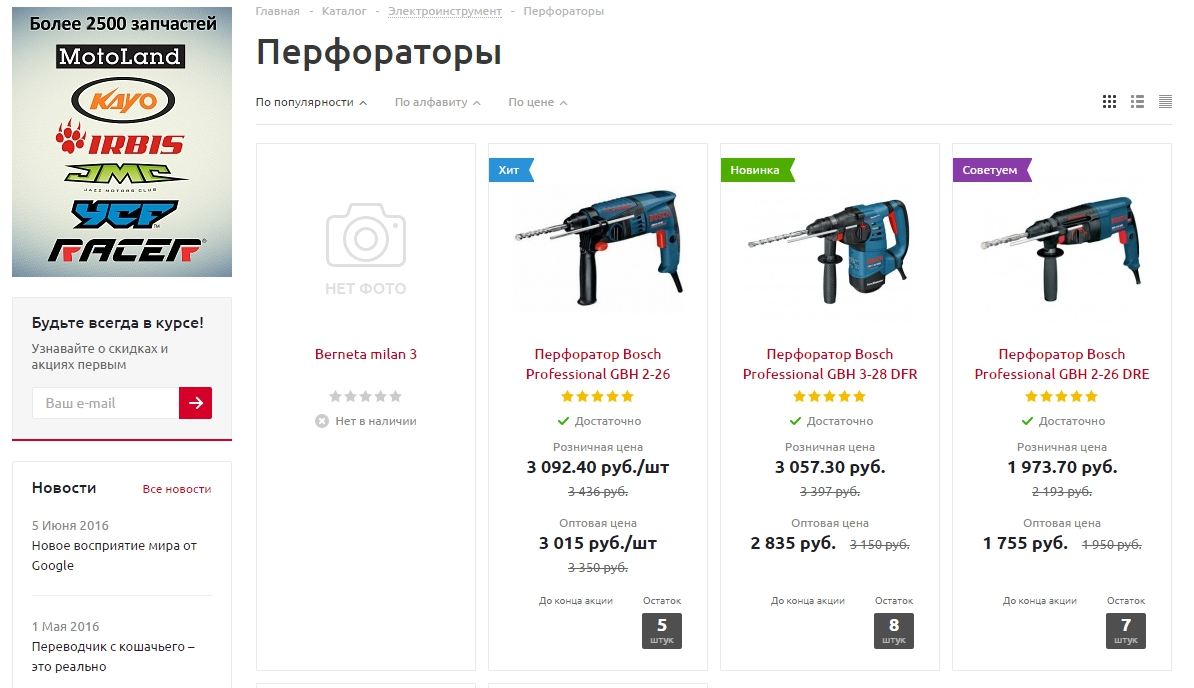Open the motorcycle brands advertising banner
Viewport: 1194px width, 688px height.
pos(122,142)
